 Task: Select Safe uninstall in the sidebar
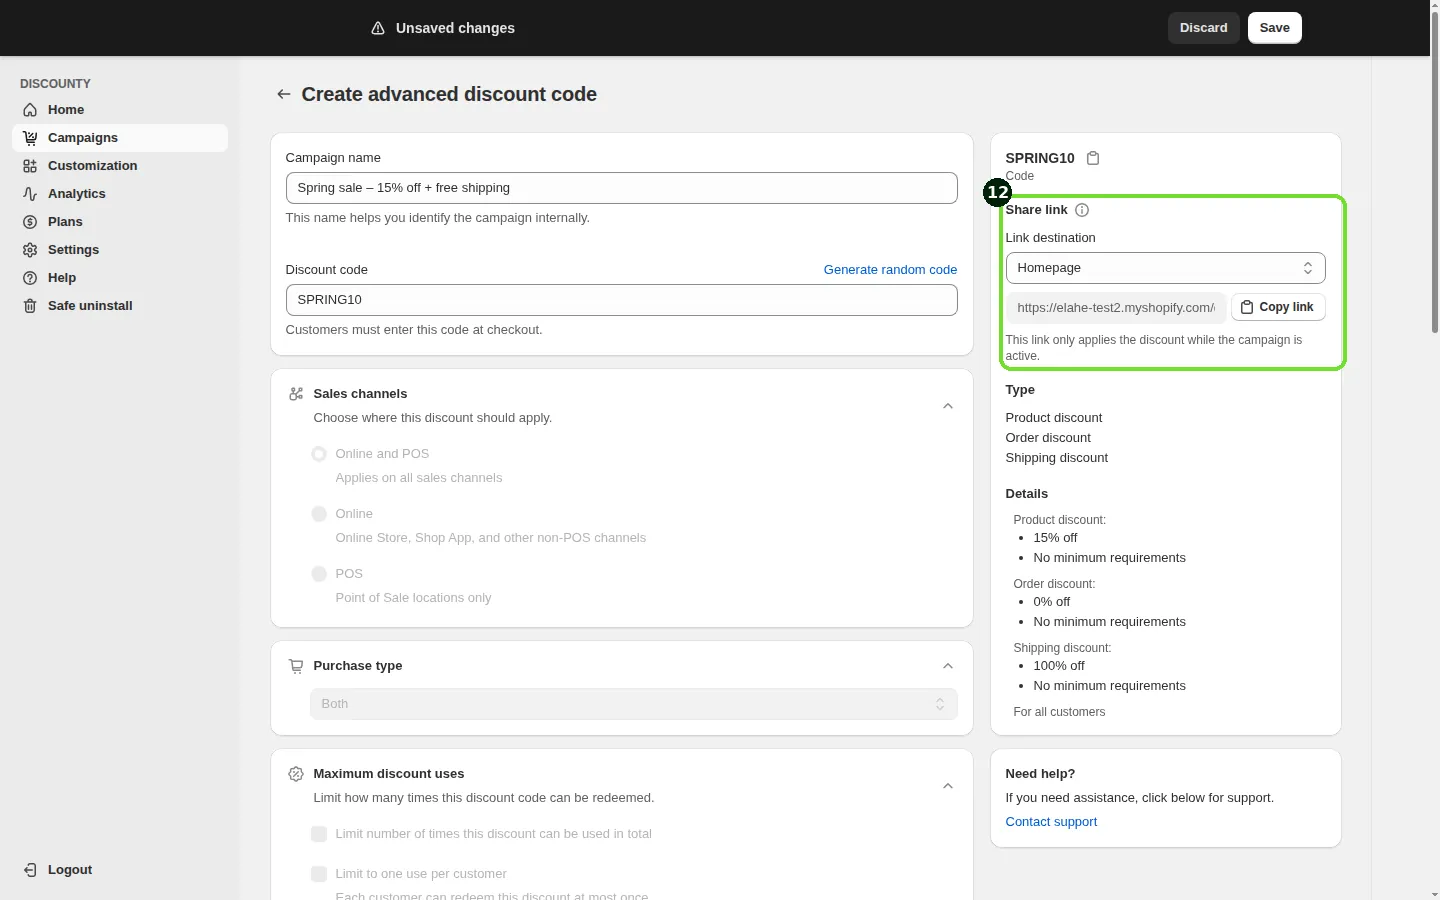120,306
